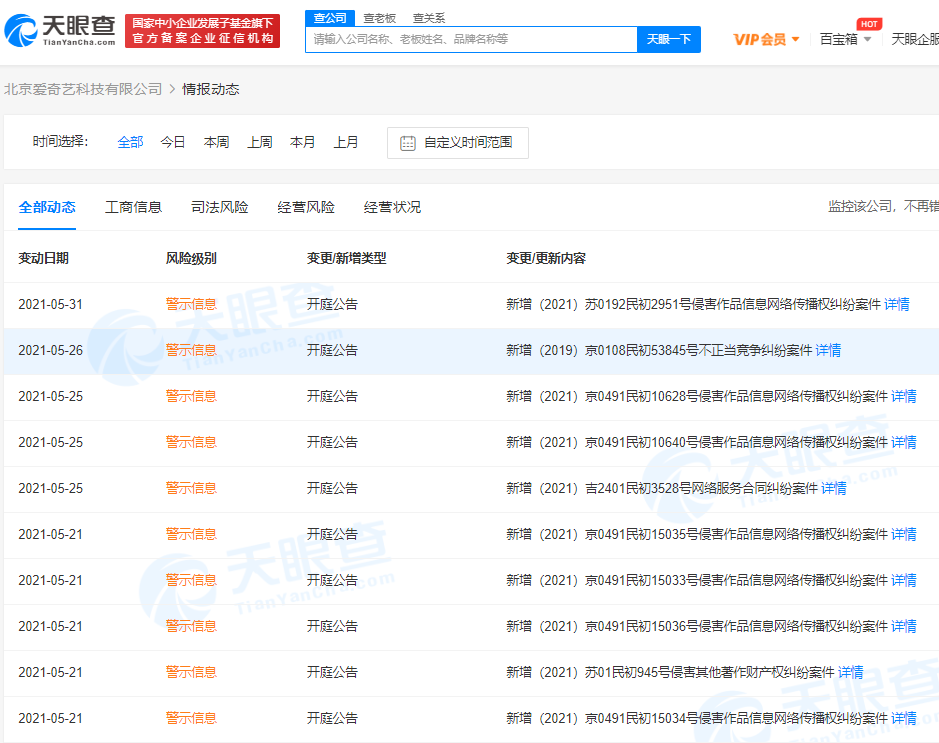Click the 2021-05-26 date cell
The height and width of the screenshot is (743, 939).
[x=50, y=351]
